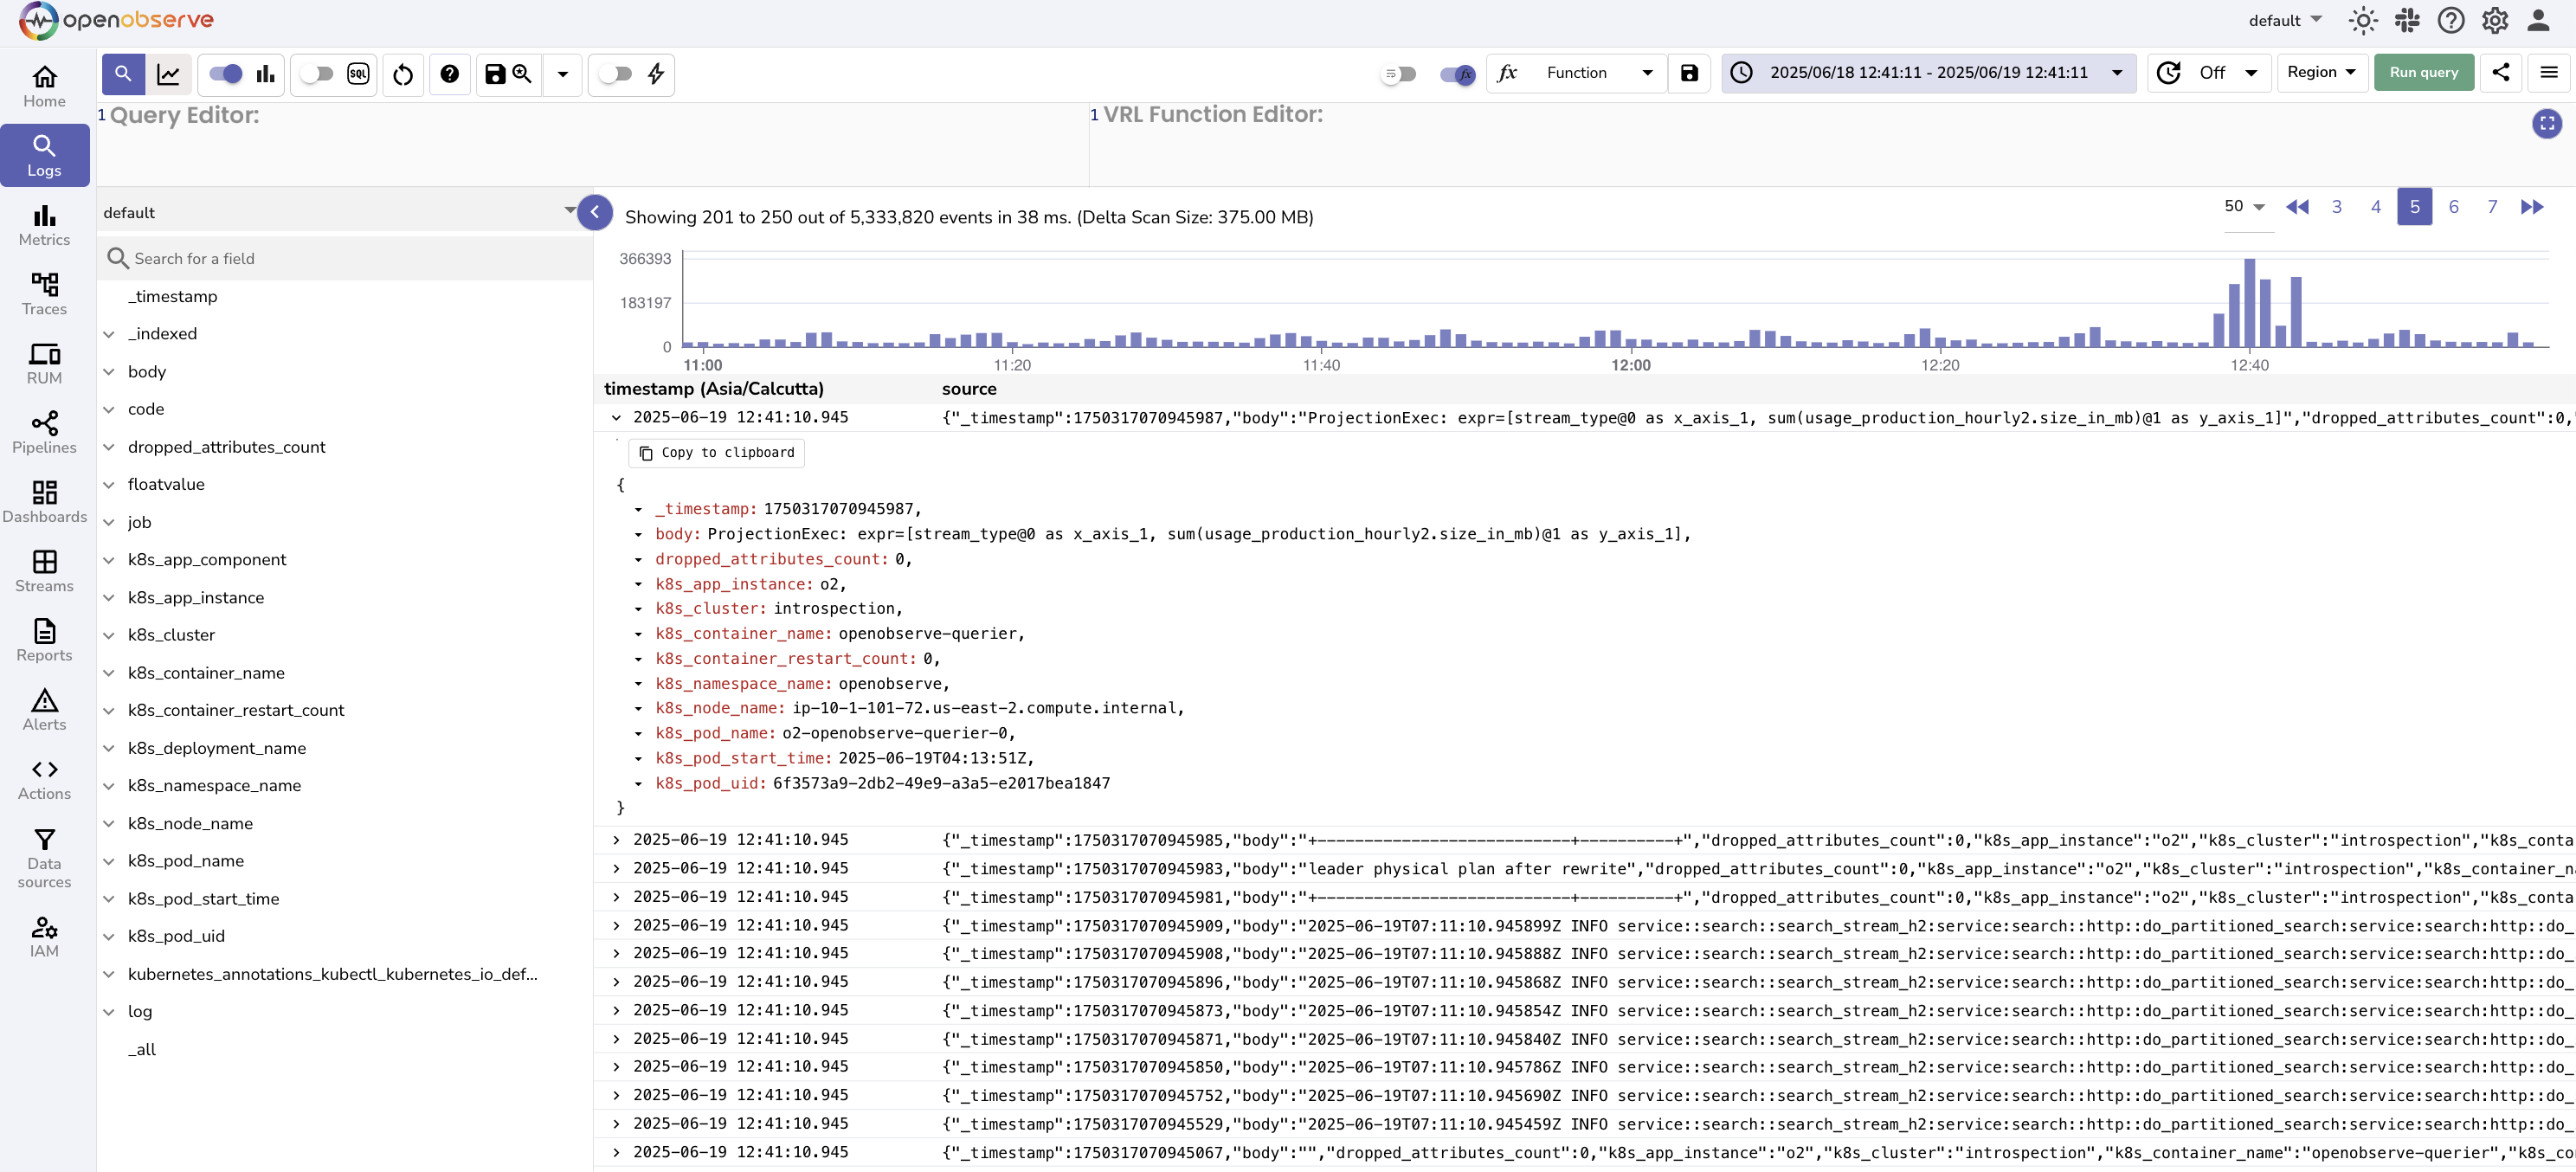Click inside the Query Editor
Screen dimensions: 2576x1172
coord(592,145)
